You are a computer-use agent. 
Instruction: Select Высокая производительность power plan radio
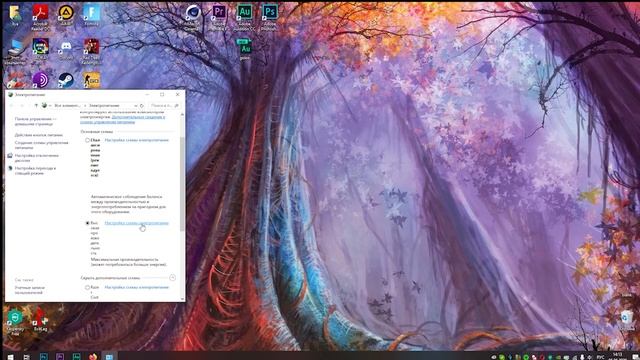click(87, 223)
